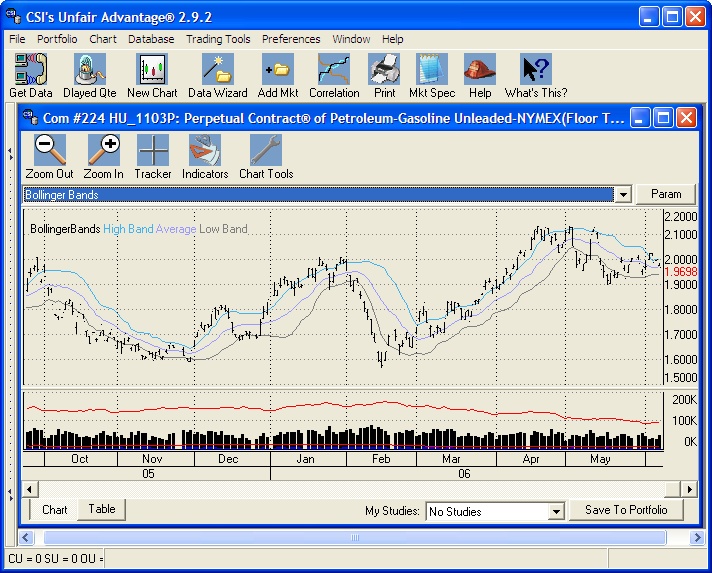
Task: Click the Param button
Action: [x=666, y=194]
